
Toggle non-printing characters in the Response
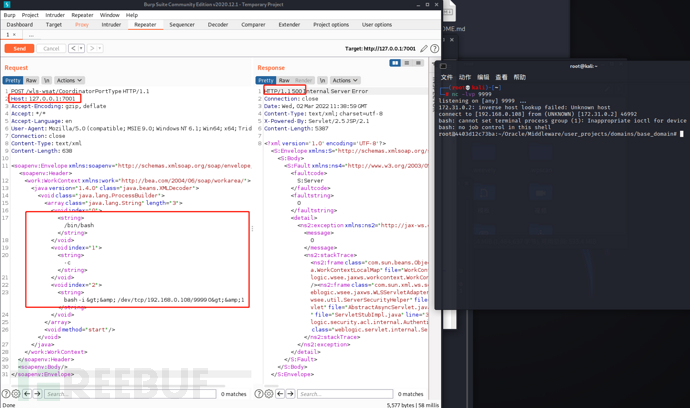click(323, 80)
